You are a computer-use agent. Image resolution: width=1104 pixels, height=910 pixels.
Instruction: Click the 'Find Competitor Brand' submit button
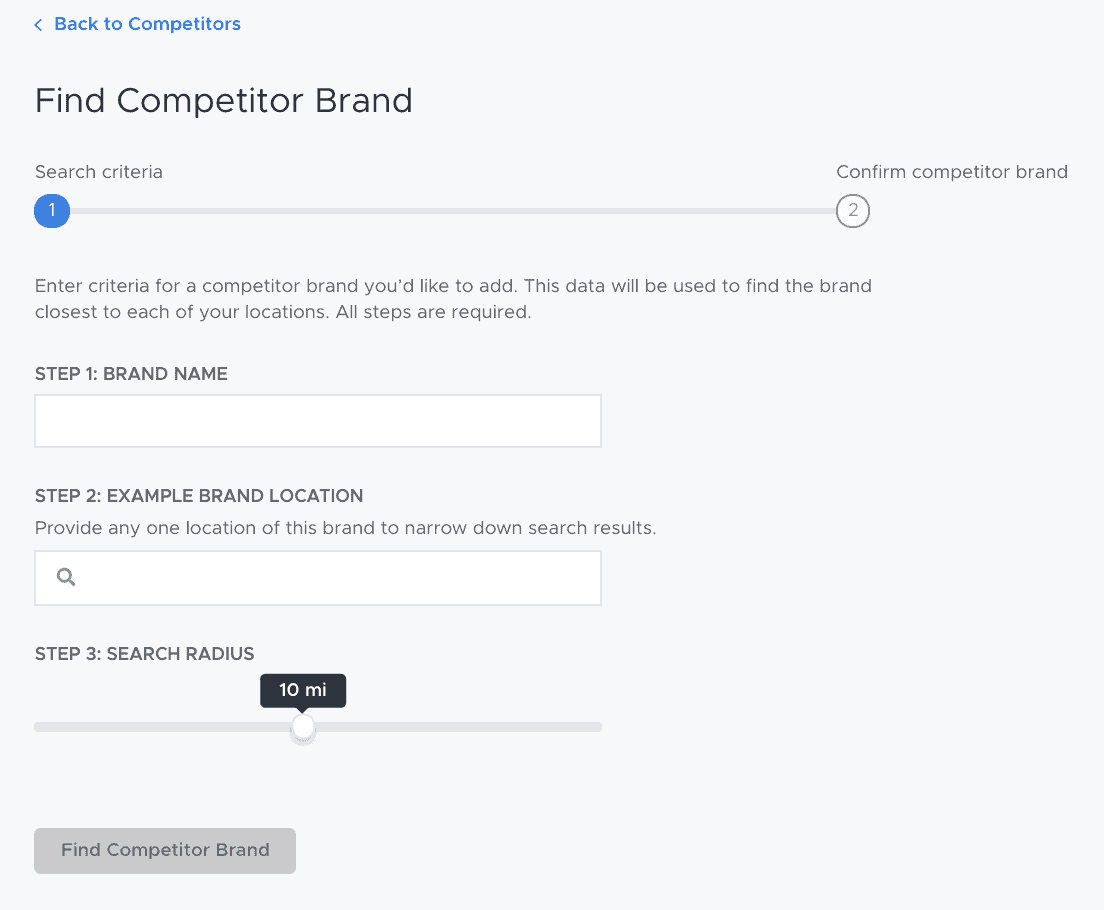pos(164,850)
